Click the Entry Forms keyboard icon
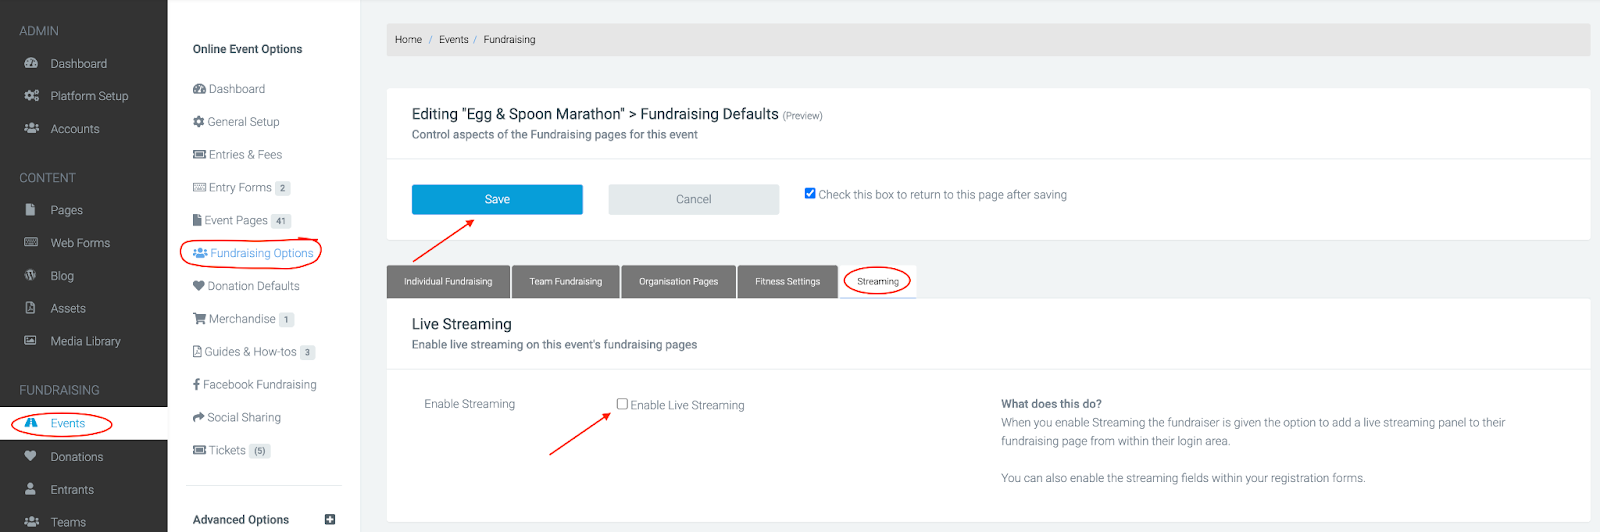This screenshot has width=1600, height=532. [x=199, y=187]
